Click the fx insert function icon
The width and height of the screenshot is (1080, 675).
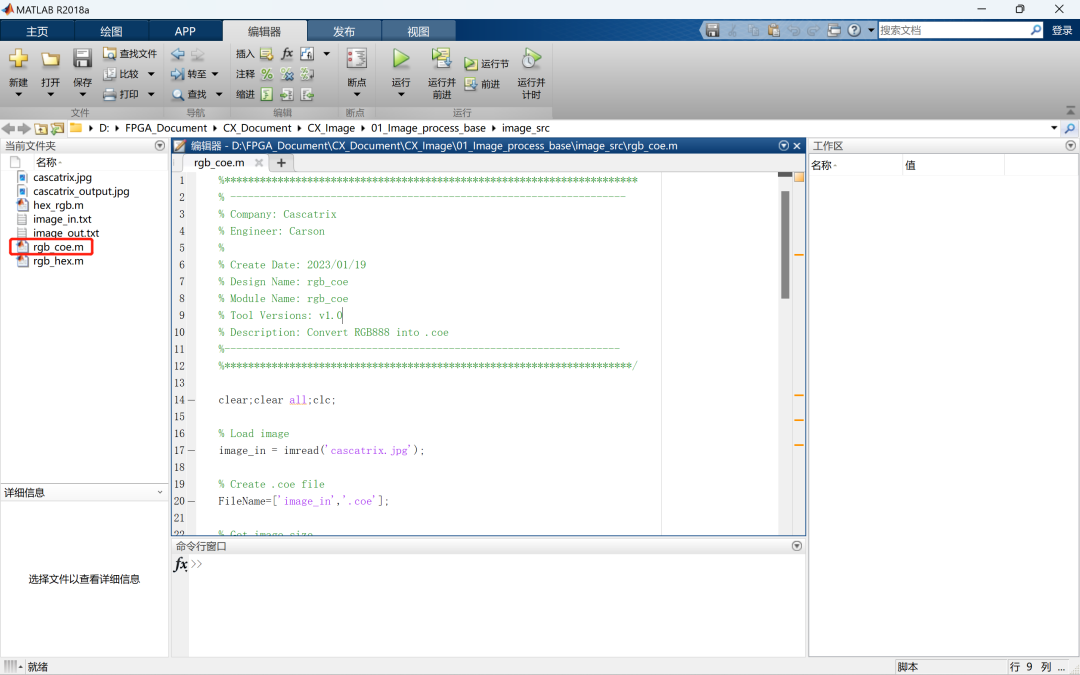tap(287, 54)
